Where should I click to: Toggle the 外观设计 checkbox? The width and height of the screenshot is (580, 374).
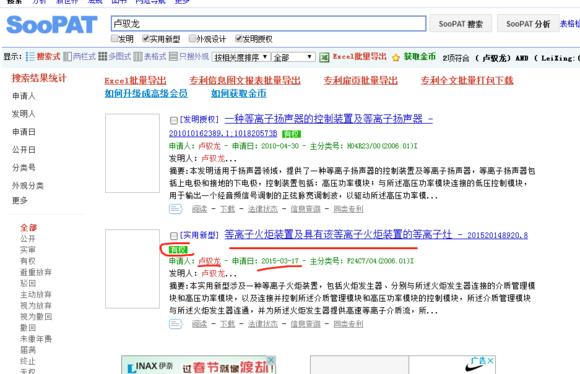[192, 38]
